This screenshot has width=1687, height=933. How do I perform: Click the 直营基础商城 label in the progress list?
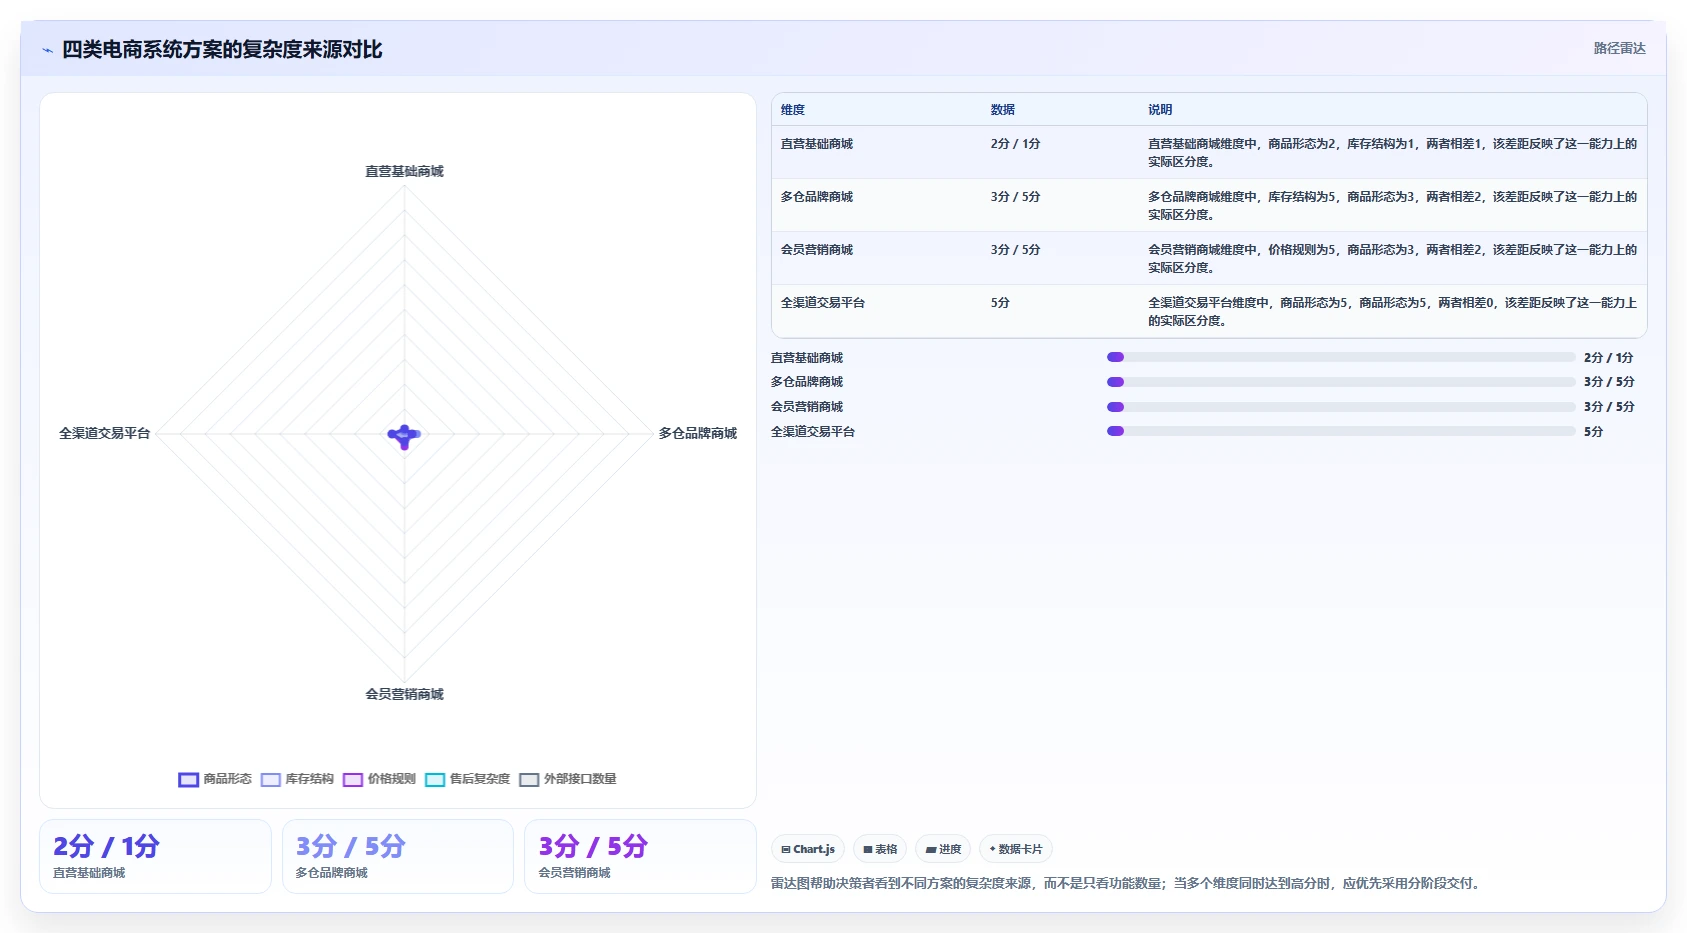(x=807, y=358)
